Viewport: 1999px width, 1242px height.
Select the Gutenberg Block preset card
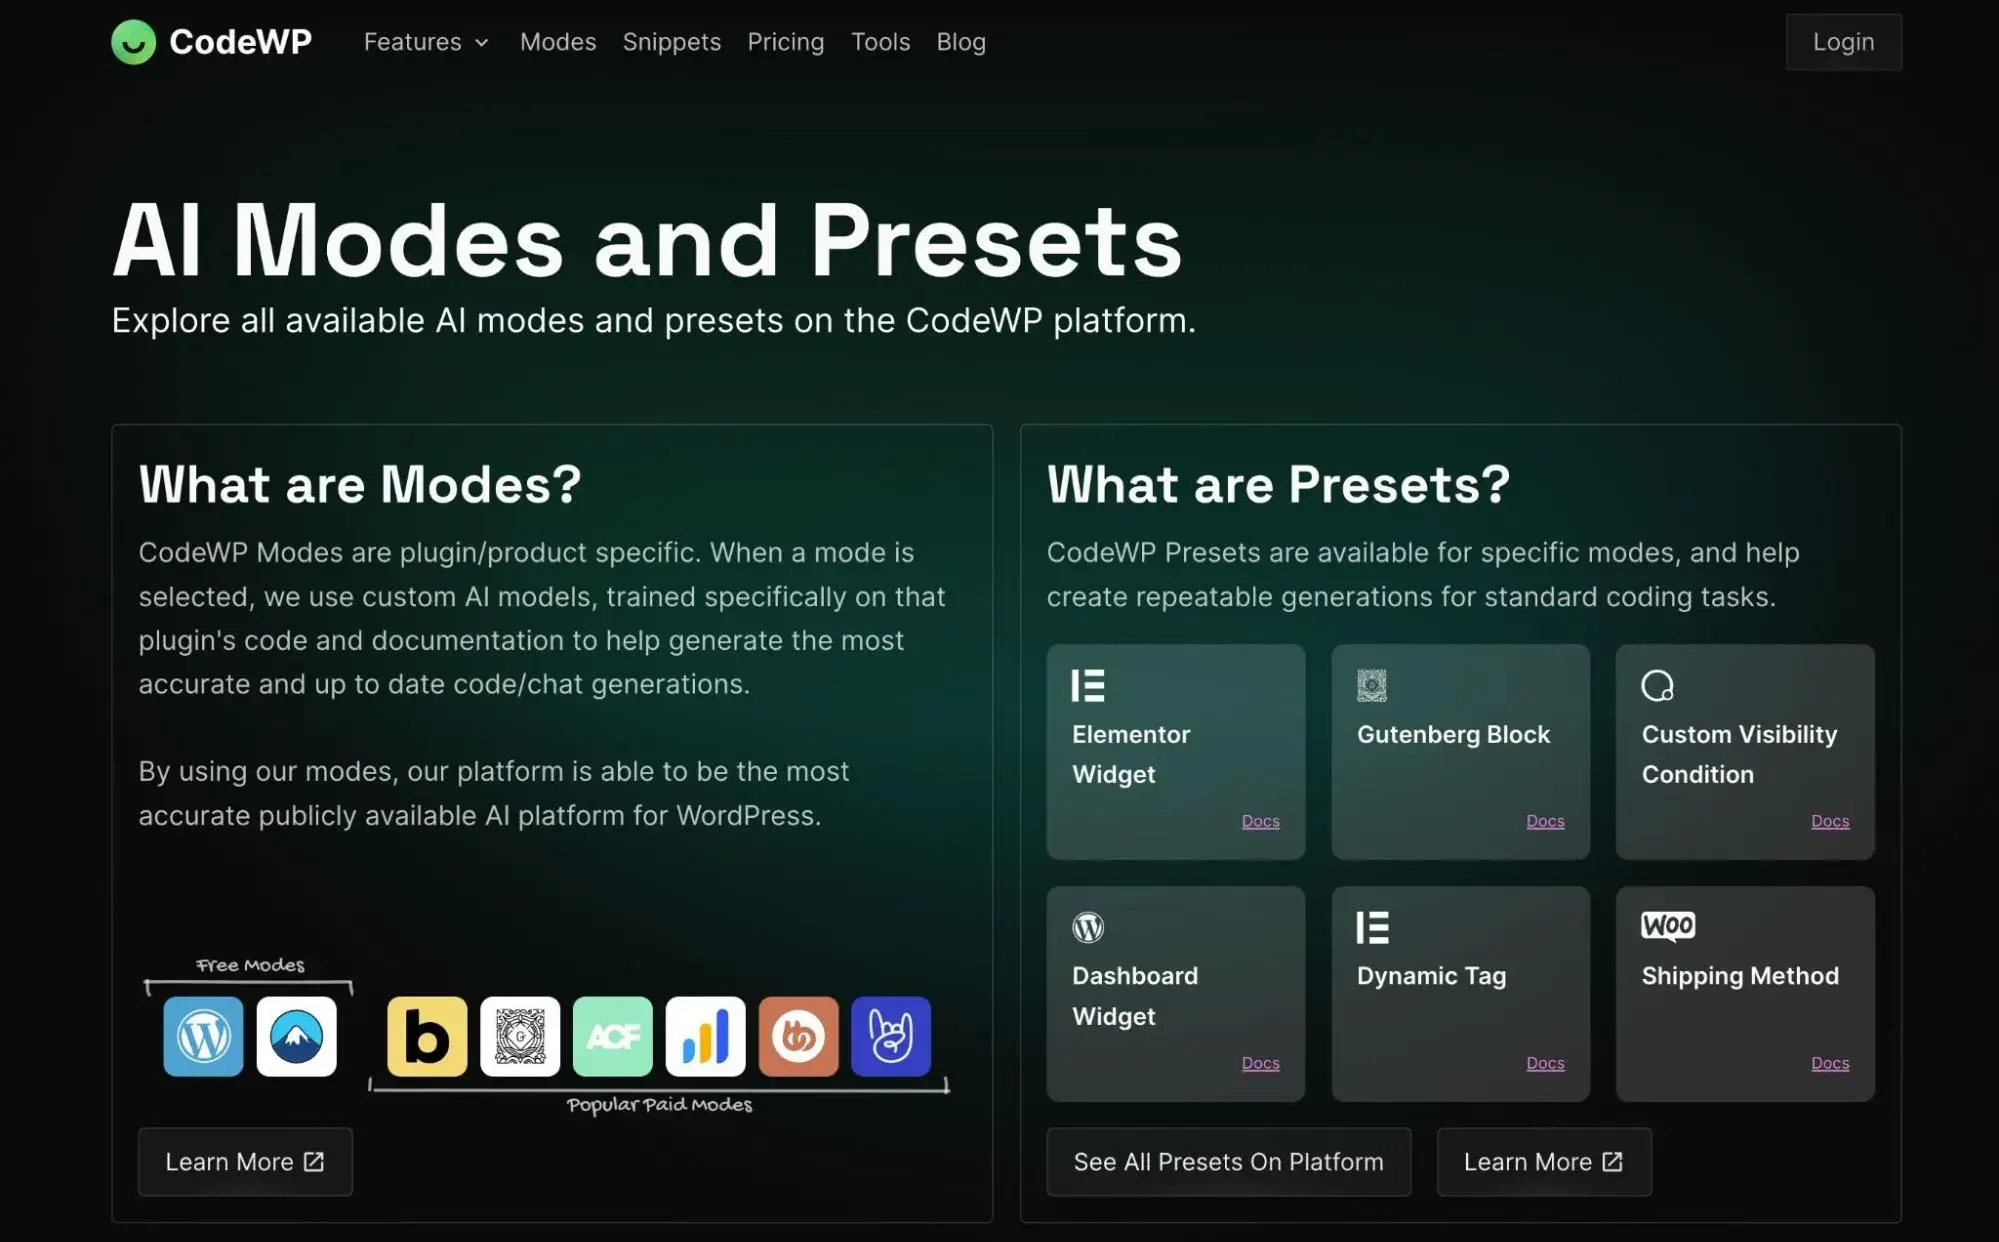click(x=1459, y=750)
